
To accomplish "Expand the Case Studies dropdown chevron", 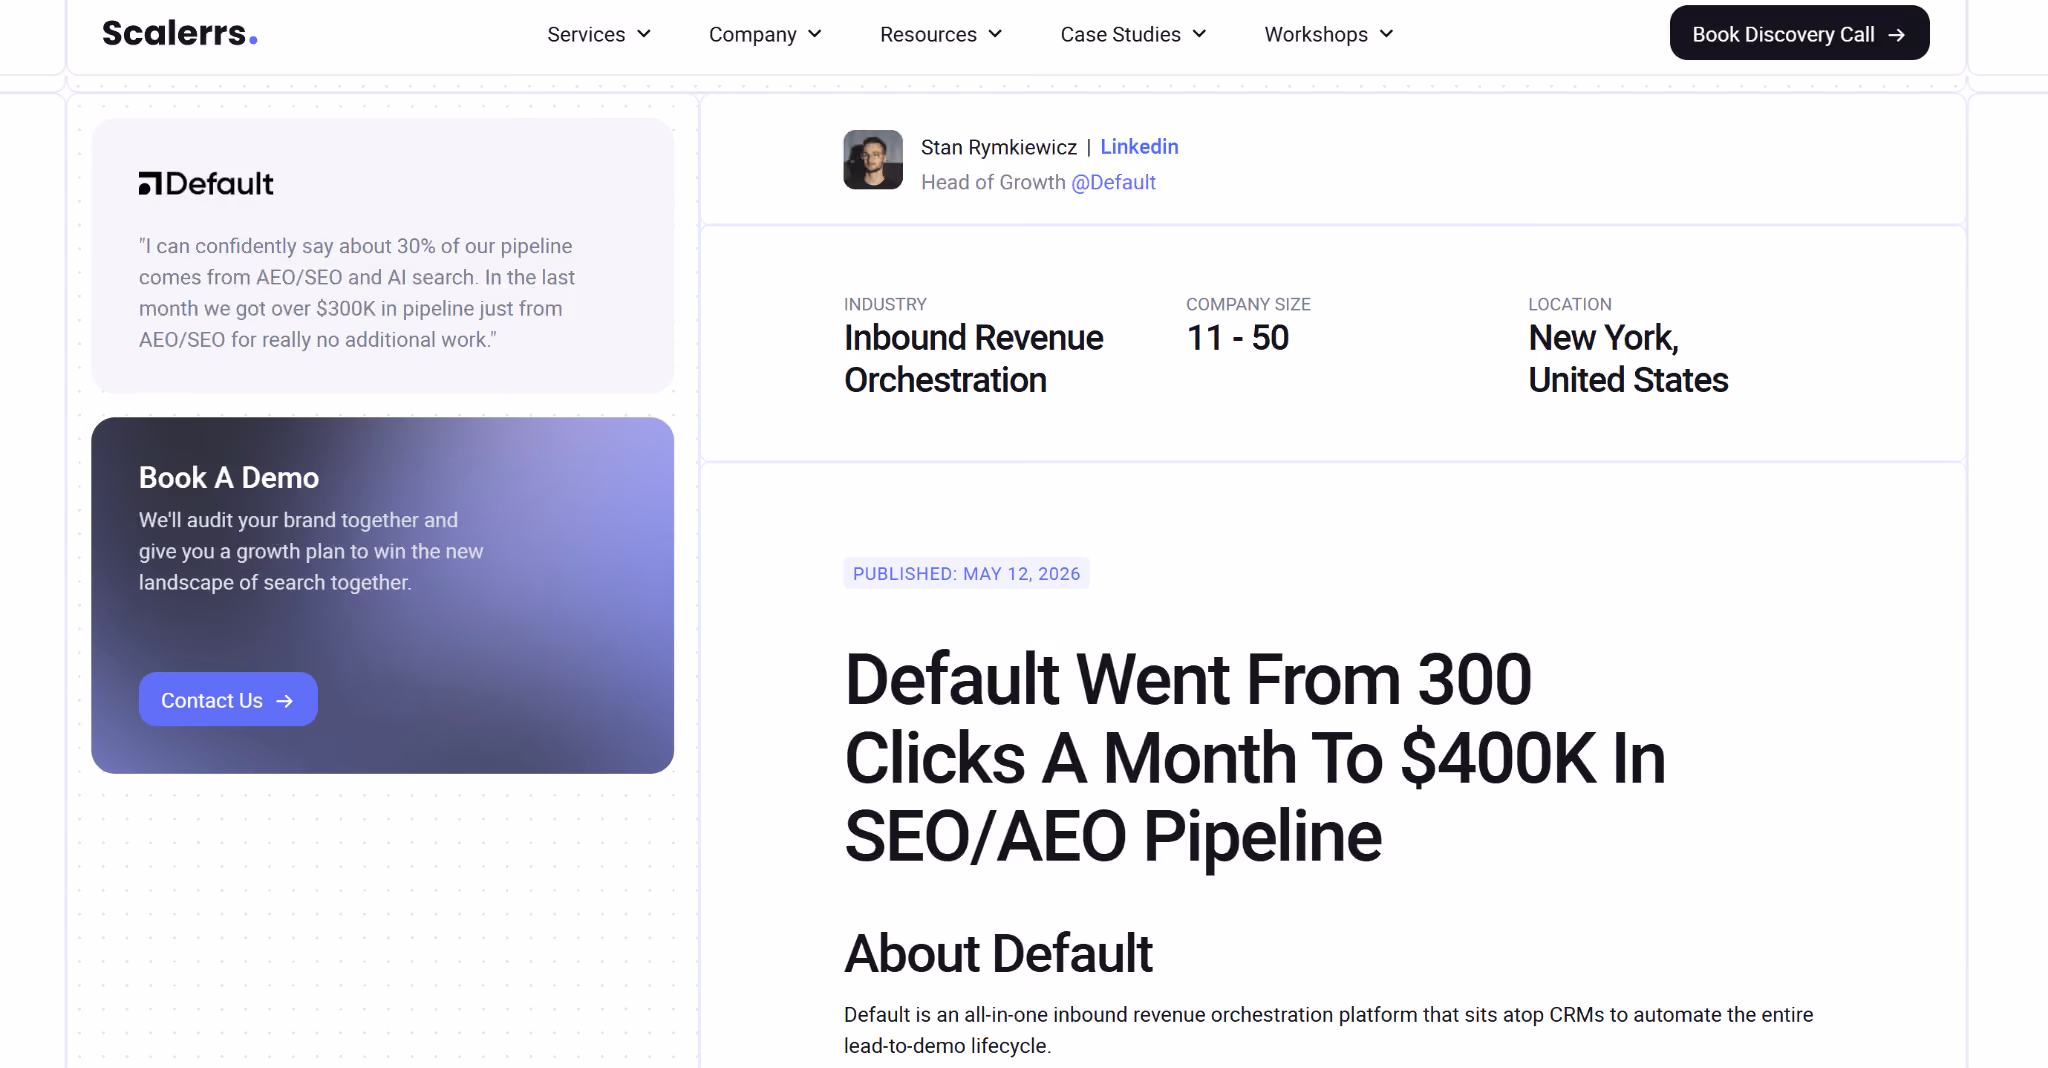I will click(x=1199, y=34).
